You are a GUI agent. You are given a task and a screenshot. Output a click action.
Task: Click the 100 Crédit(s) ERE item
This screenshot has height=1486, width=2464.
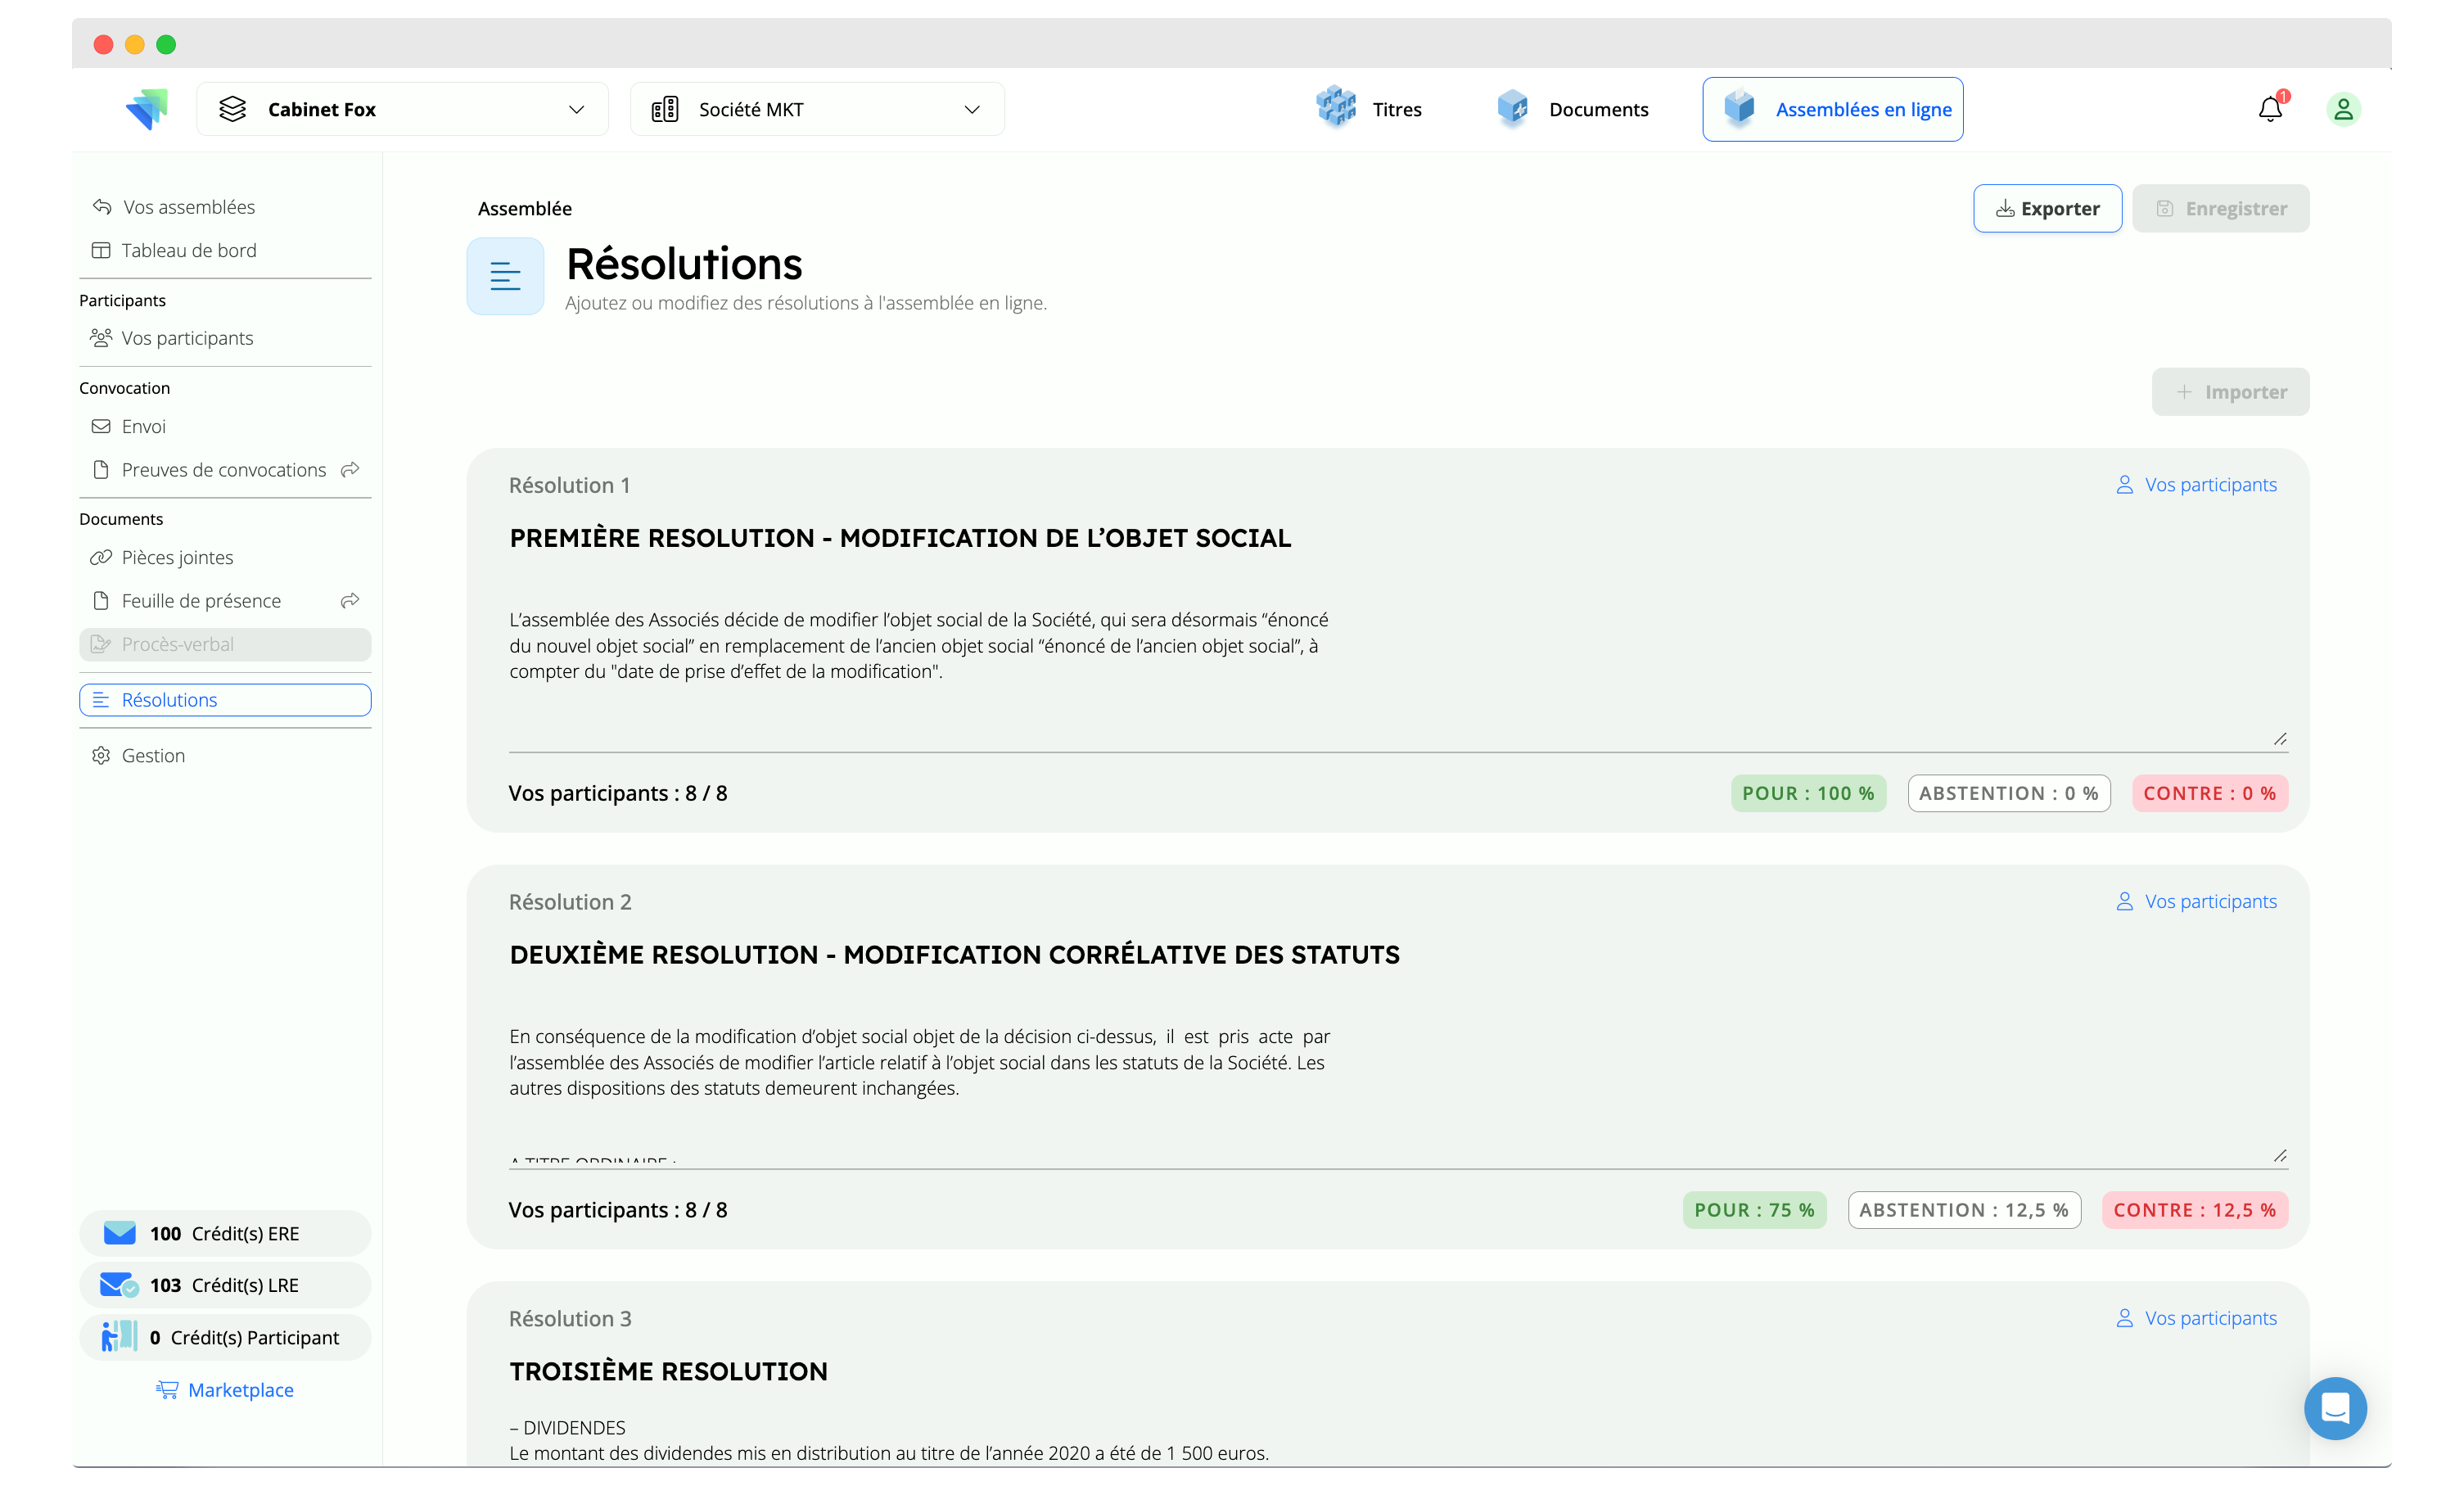click(225, 1234)
